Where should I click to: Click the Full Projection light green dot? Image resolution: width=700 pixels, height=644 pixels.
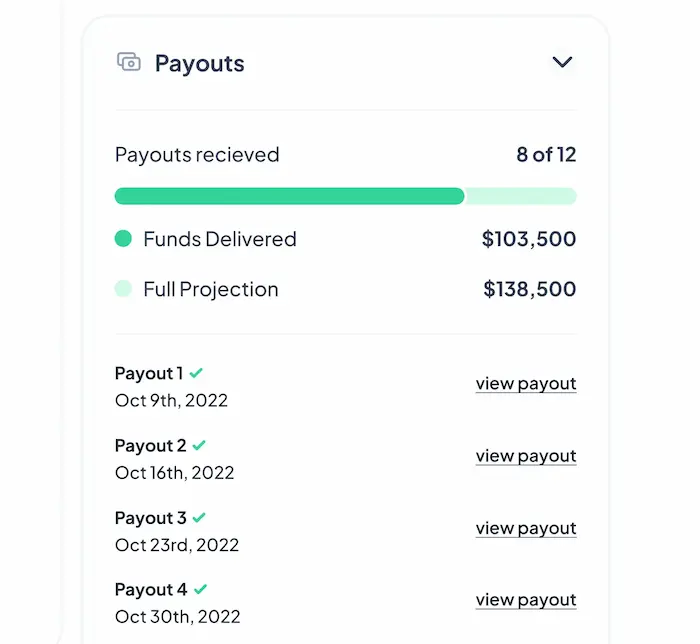123,288
